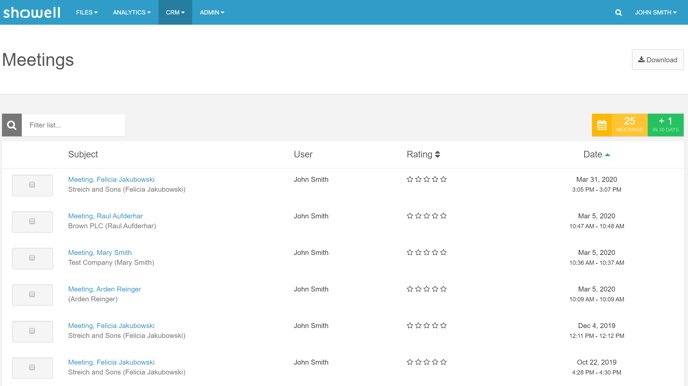Open the CRM dropdown menu
This screenshot has width=688, height=386.
pos(175,12)
